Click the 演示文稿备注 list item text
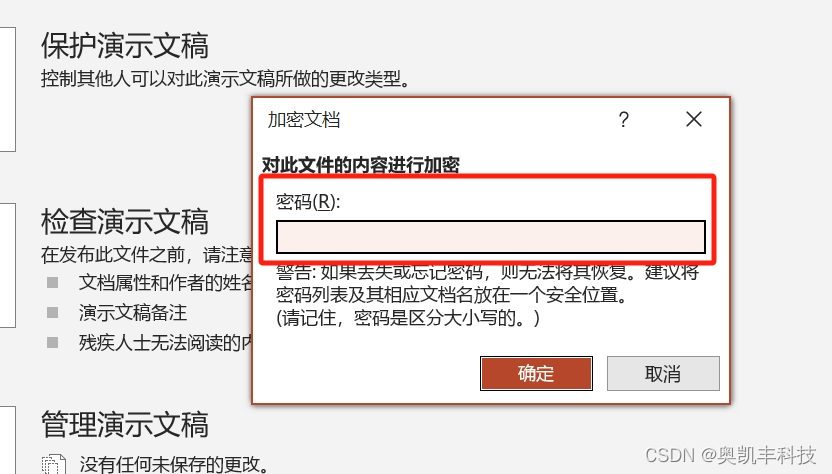The width and height of the screenshot is (832, 474). (133, 313)
